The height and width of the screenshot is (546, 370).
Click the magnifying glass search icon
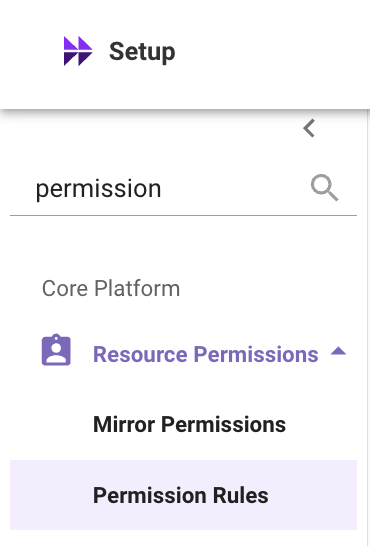(324, 188)
